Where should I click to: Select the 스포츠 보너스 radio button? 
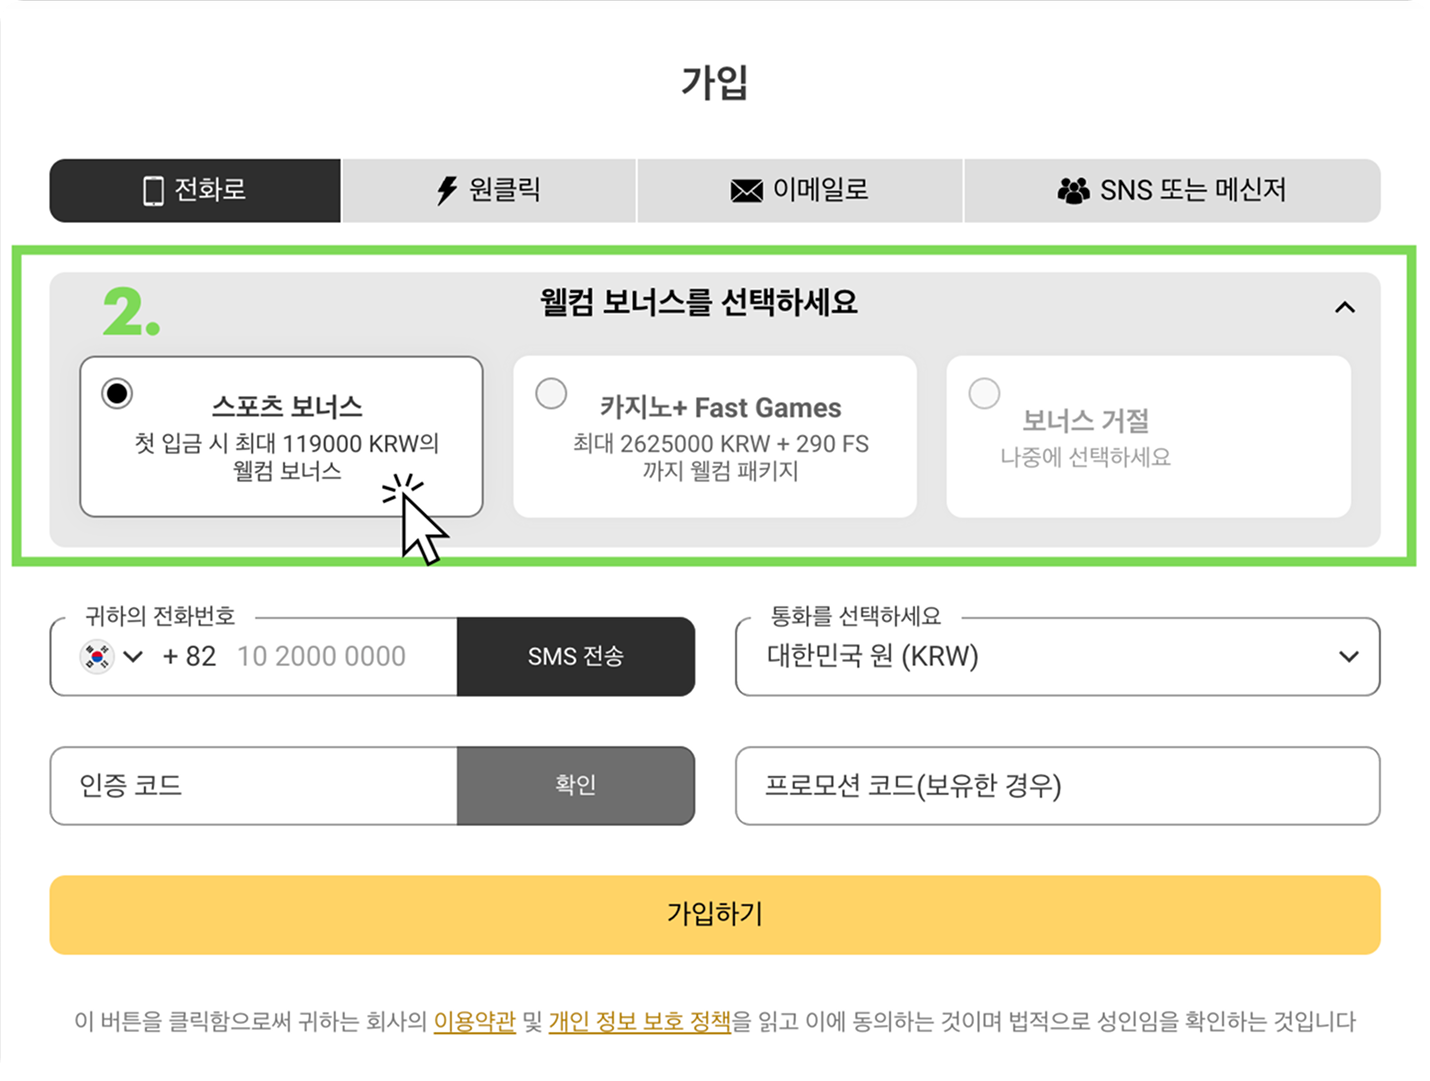coord(117,393)
